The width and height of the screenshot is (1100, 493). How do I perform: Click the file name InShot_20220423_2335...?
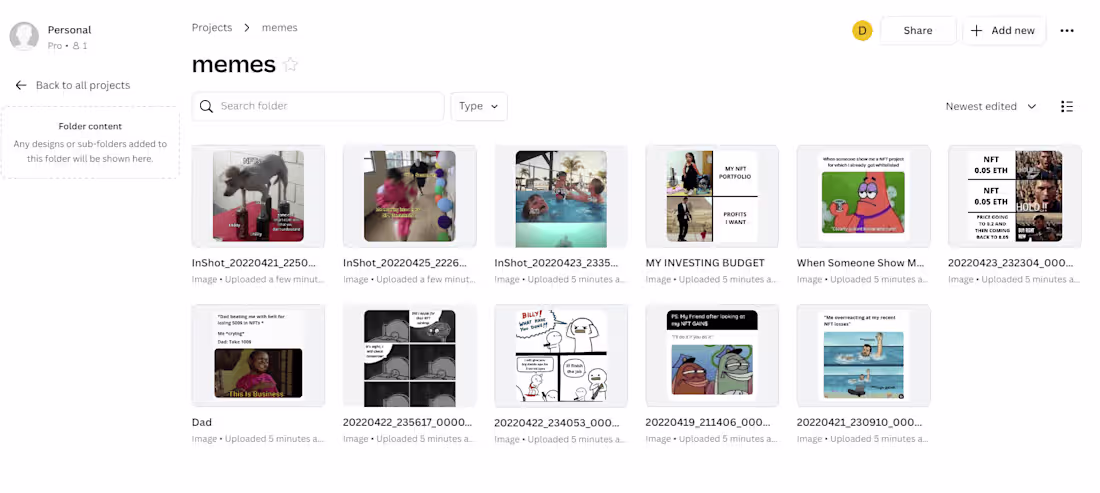556,264
